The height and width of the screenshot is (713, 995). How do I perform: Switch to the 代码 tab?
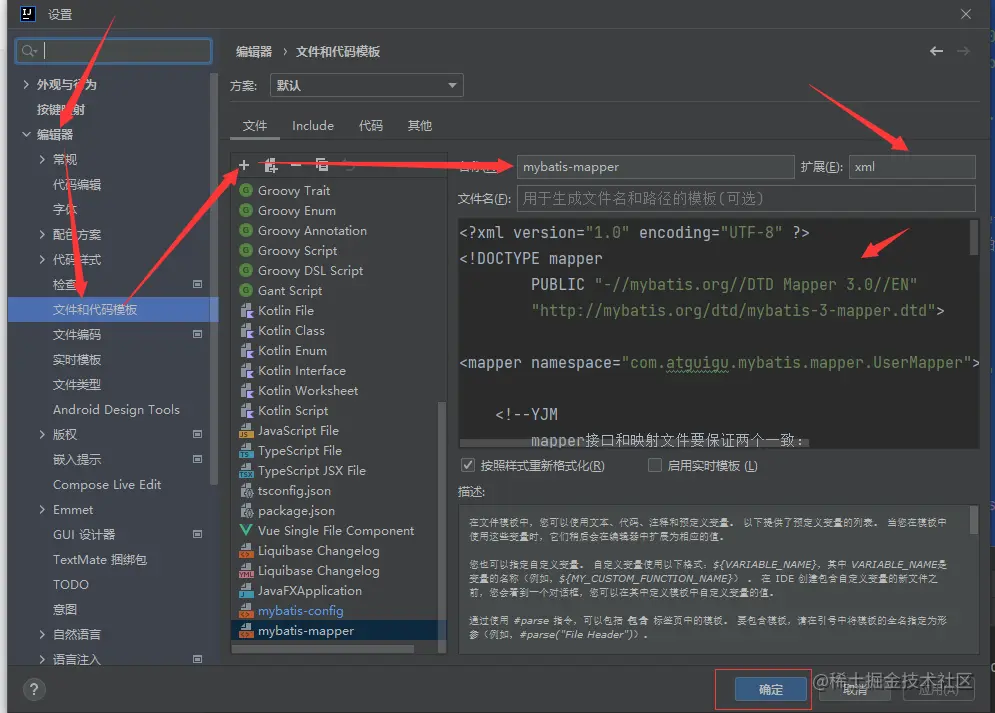click(x=371, y=126)
